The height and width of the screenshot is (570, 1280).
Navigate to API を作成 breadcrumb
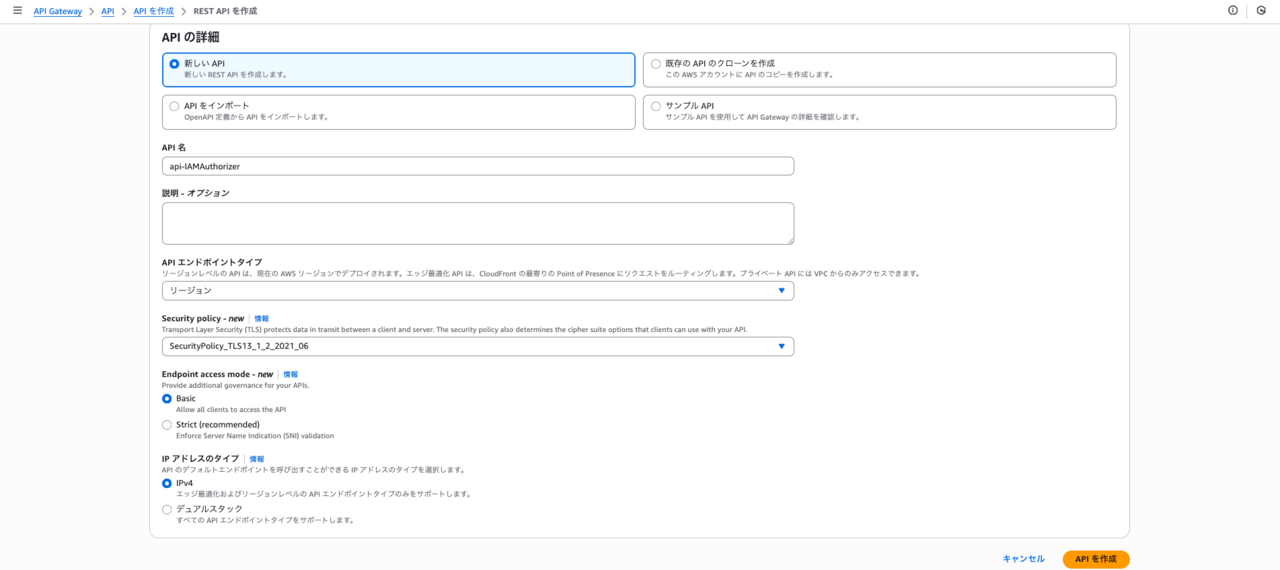pyautogui.click(x=153, y=11)
